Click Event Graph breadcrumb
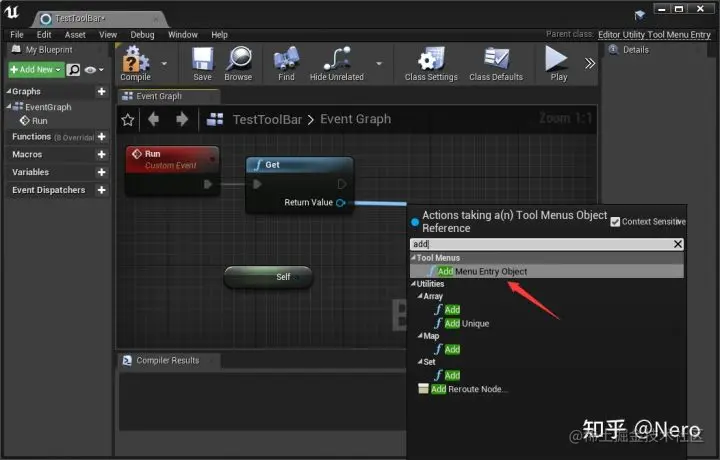The image size is (720, 460). [x=355, y=119]
